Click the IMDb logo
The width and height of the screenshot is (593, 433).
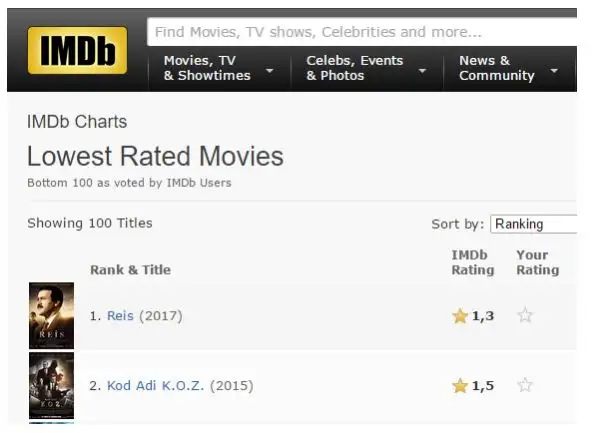tap(77, 50)
